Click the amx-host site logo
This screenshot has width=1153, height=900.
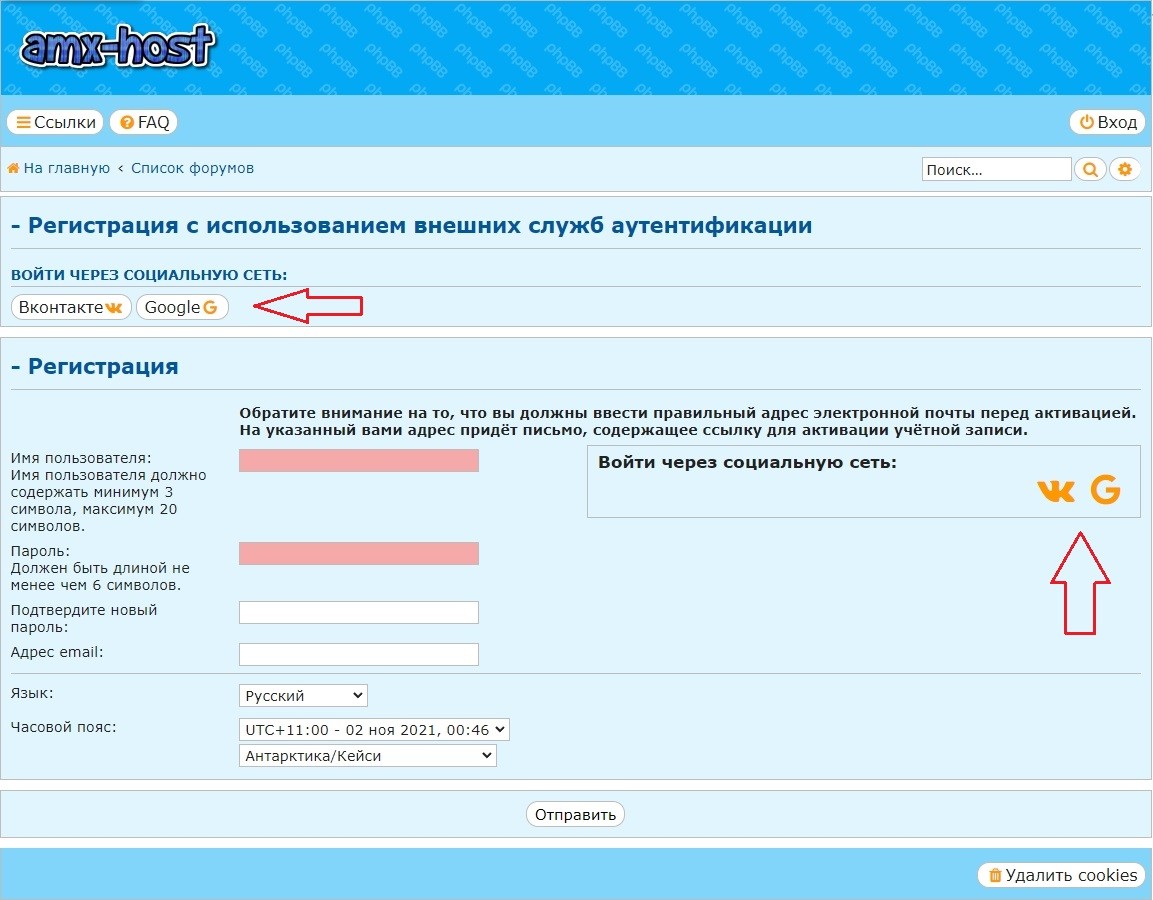point(117,47)
